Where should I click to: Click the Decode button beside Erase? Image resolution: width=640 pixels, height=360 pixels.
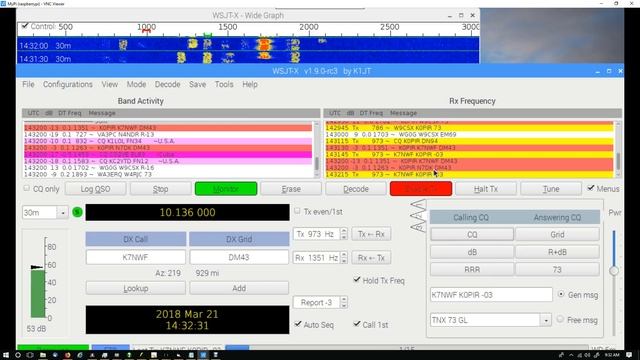coord(356,189)
